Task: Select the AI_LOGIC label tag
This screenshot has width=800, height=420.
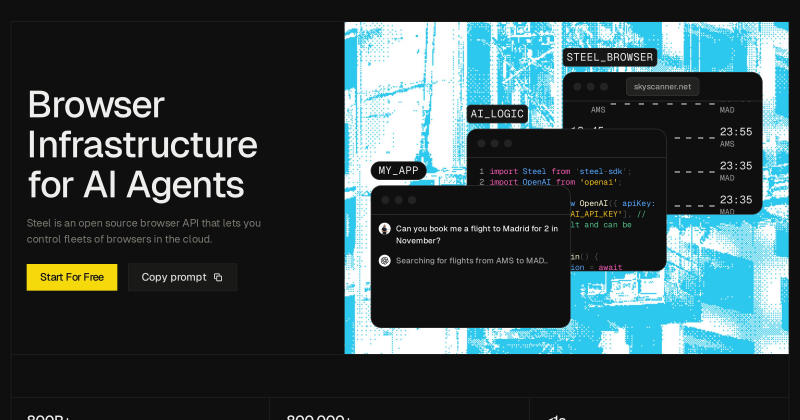Action: coord(497,114)
